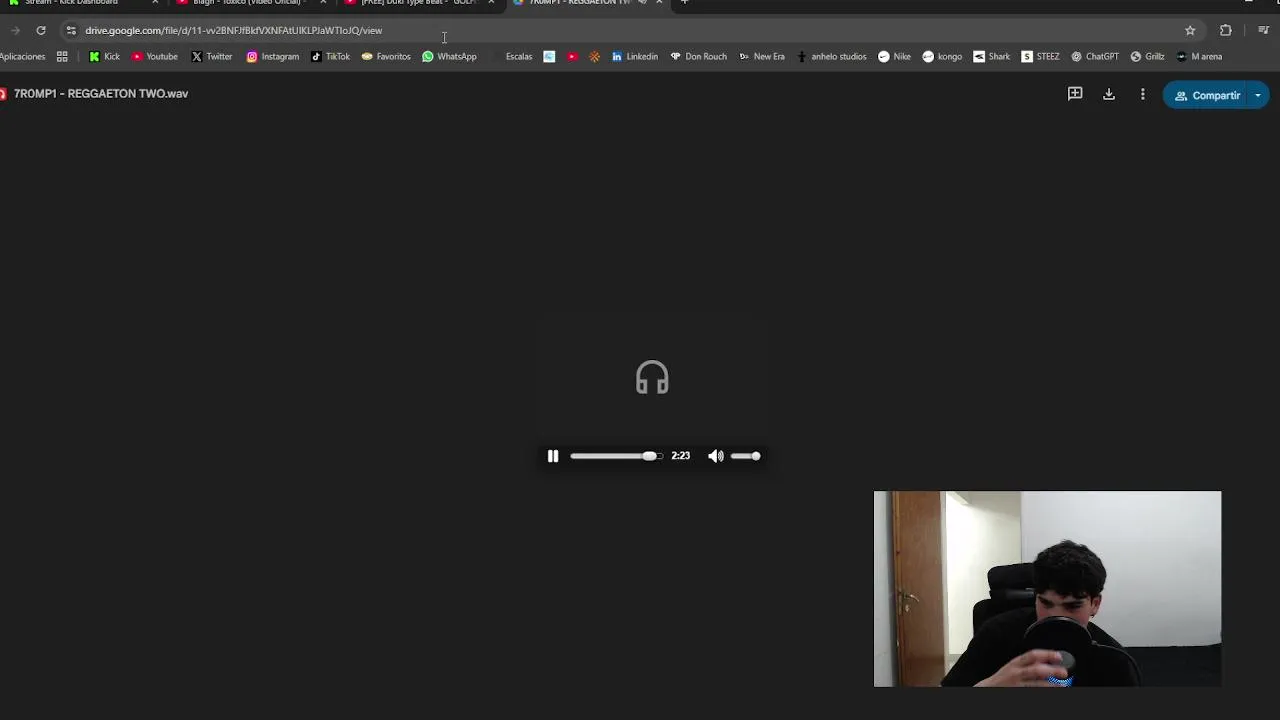Image resolution: width=1280 pixels, height=720 pixels.
Task: Open site information icon in address bar
Action: point(70,30)
